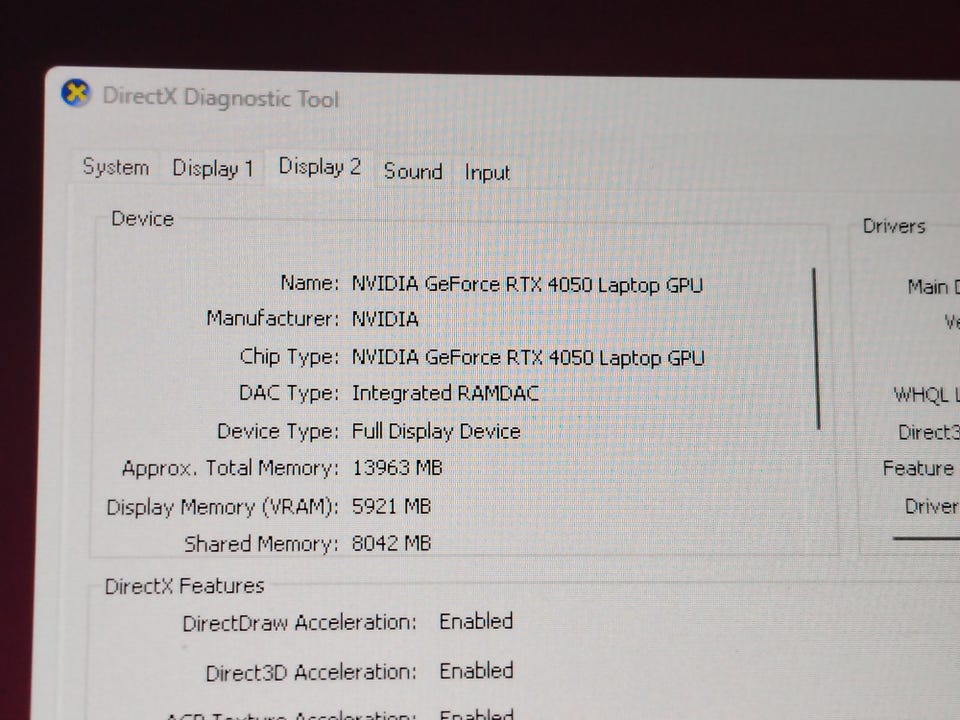Select the Name value NVIDIA GeForce RTX 4050
Viewport: 960px width, 720px height.
(x=527, y=285)
